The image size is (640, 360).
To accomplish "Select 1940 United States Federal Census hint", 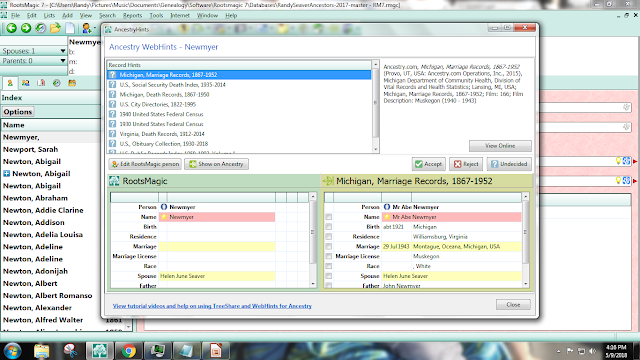I will pyautogui.click(x=161, y=114).
